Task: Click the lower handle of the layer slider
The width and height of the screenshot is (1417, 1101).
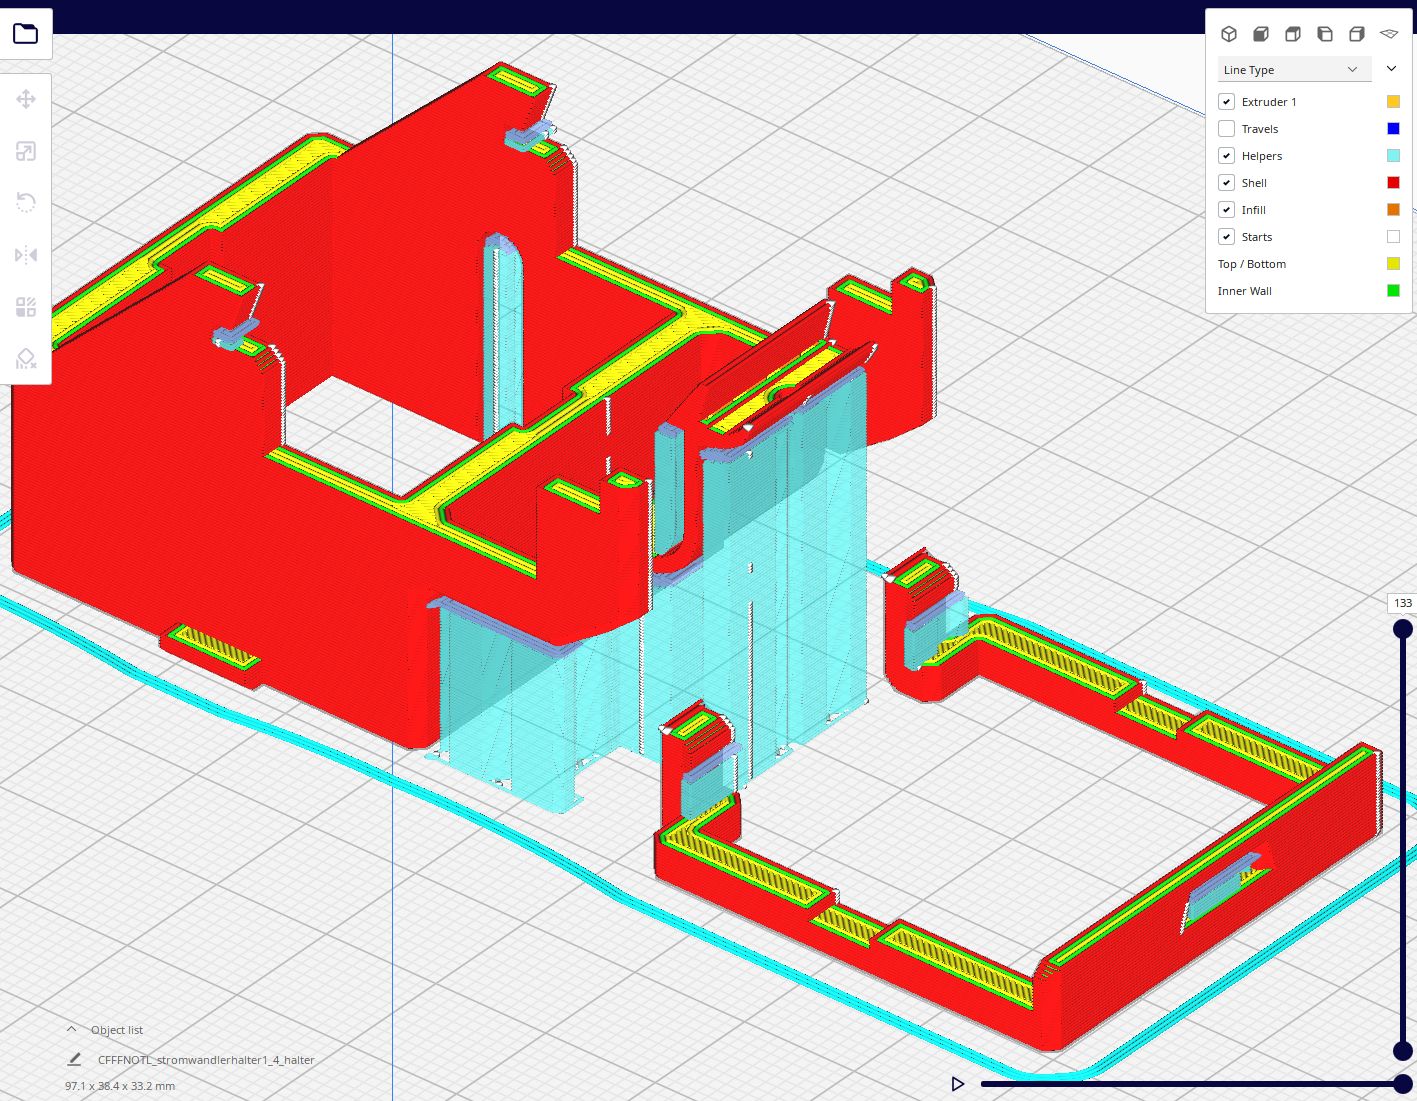Action: tap(1403, 1051)
